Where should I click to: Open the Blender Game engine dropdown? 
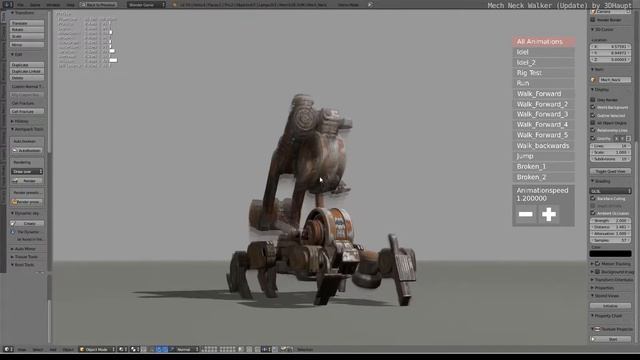(146, 5)
